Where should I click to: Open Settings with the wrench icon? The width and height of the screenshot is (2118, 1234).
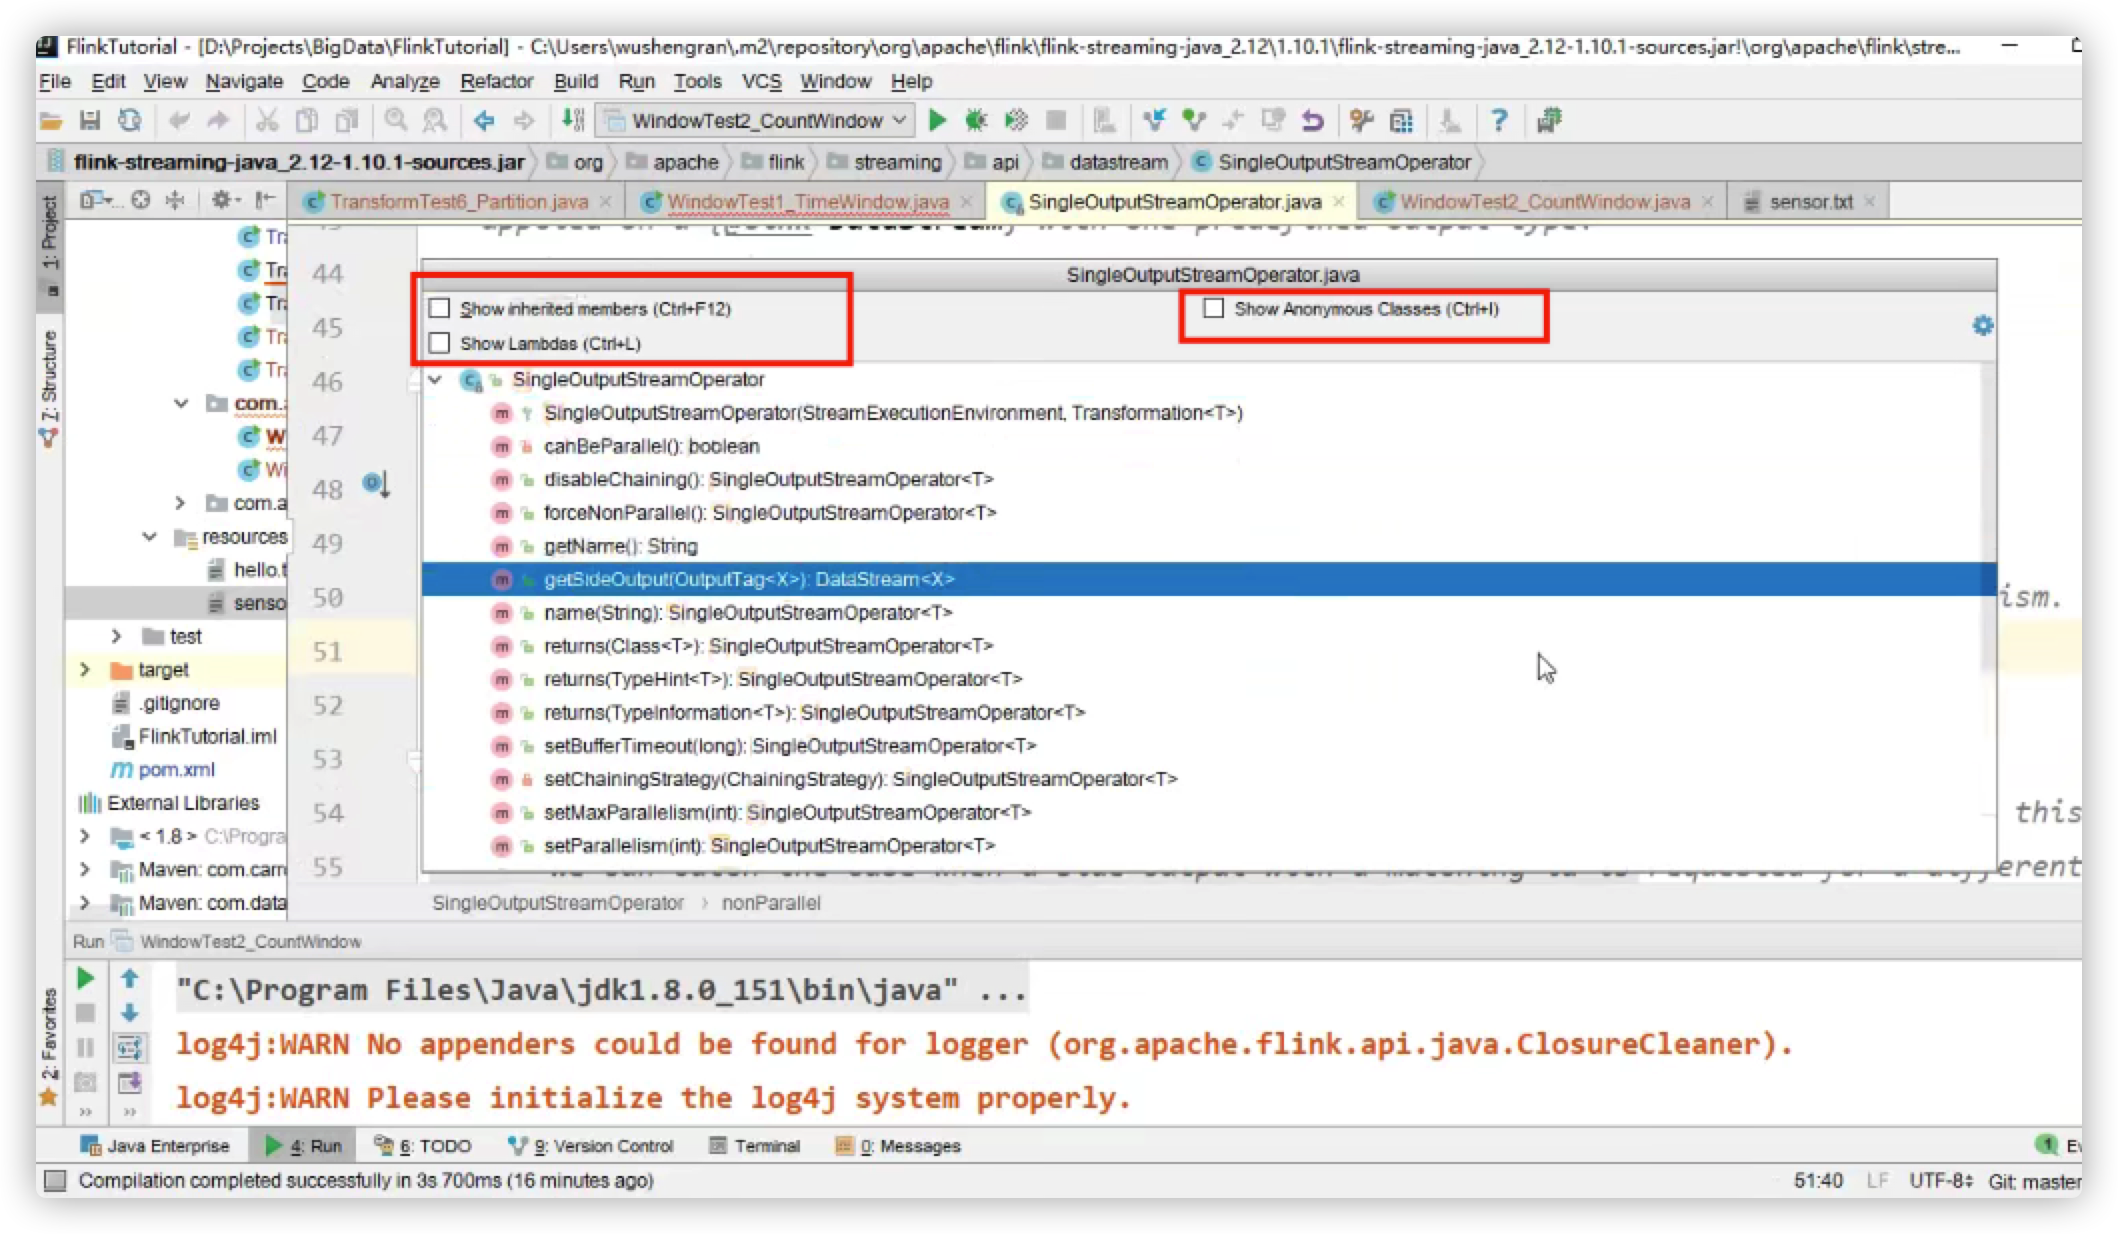(1361, 121)
